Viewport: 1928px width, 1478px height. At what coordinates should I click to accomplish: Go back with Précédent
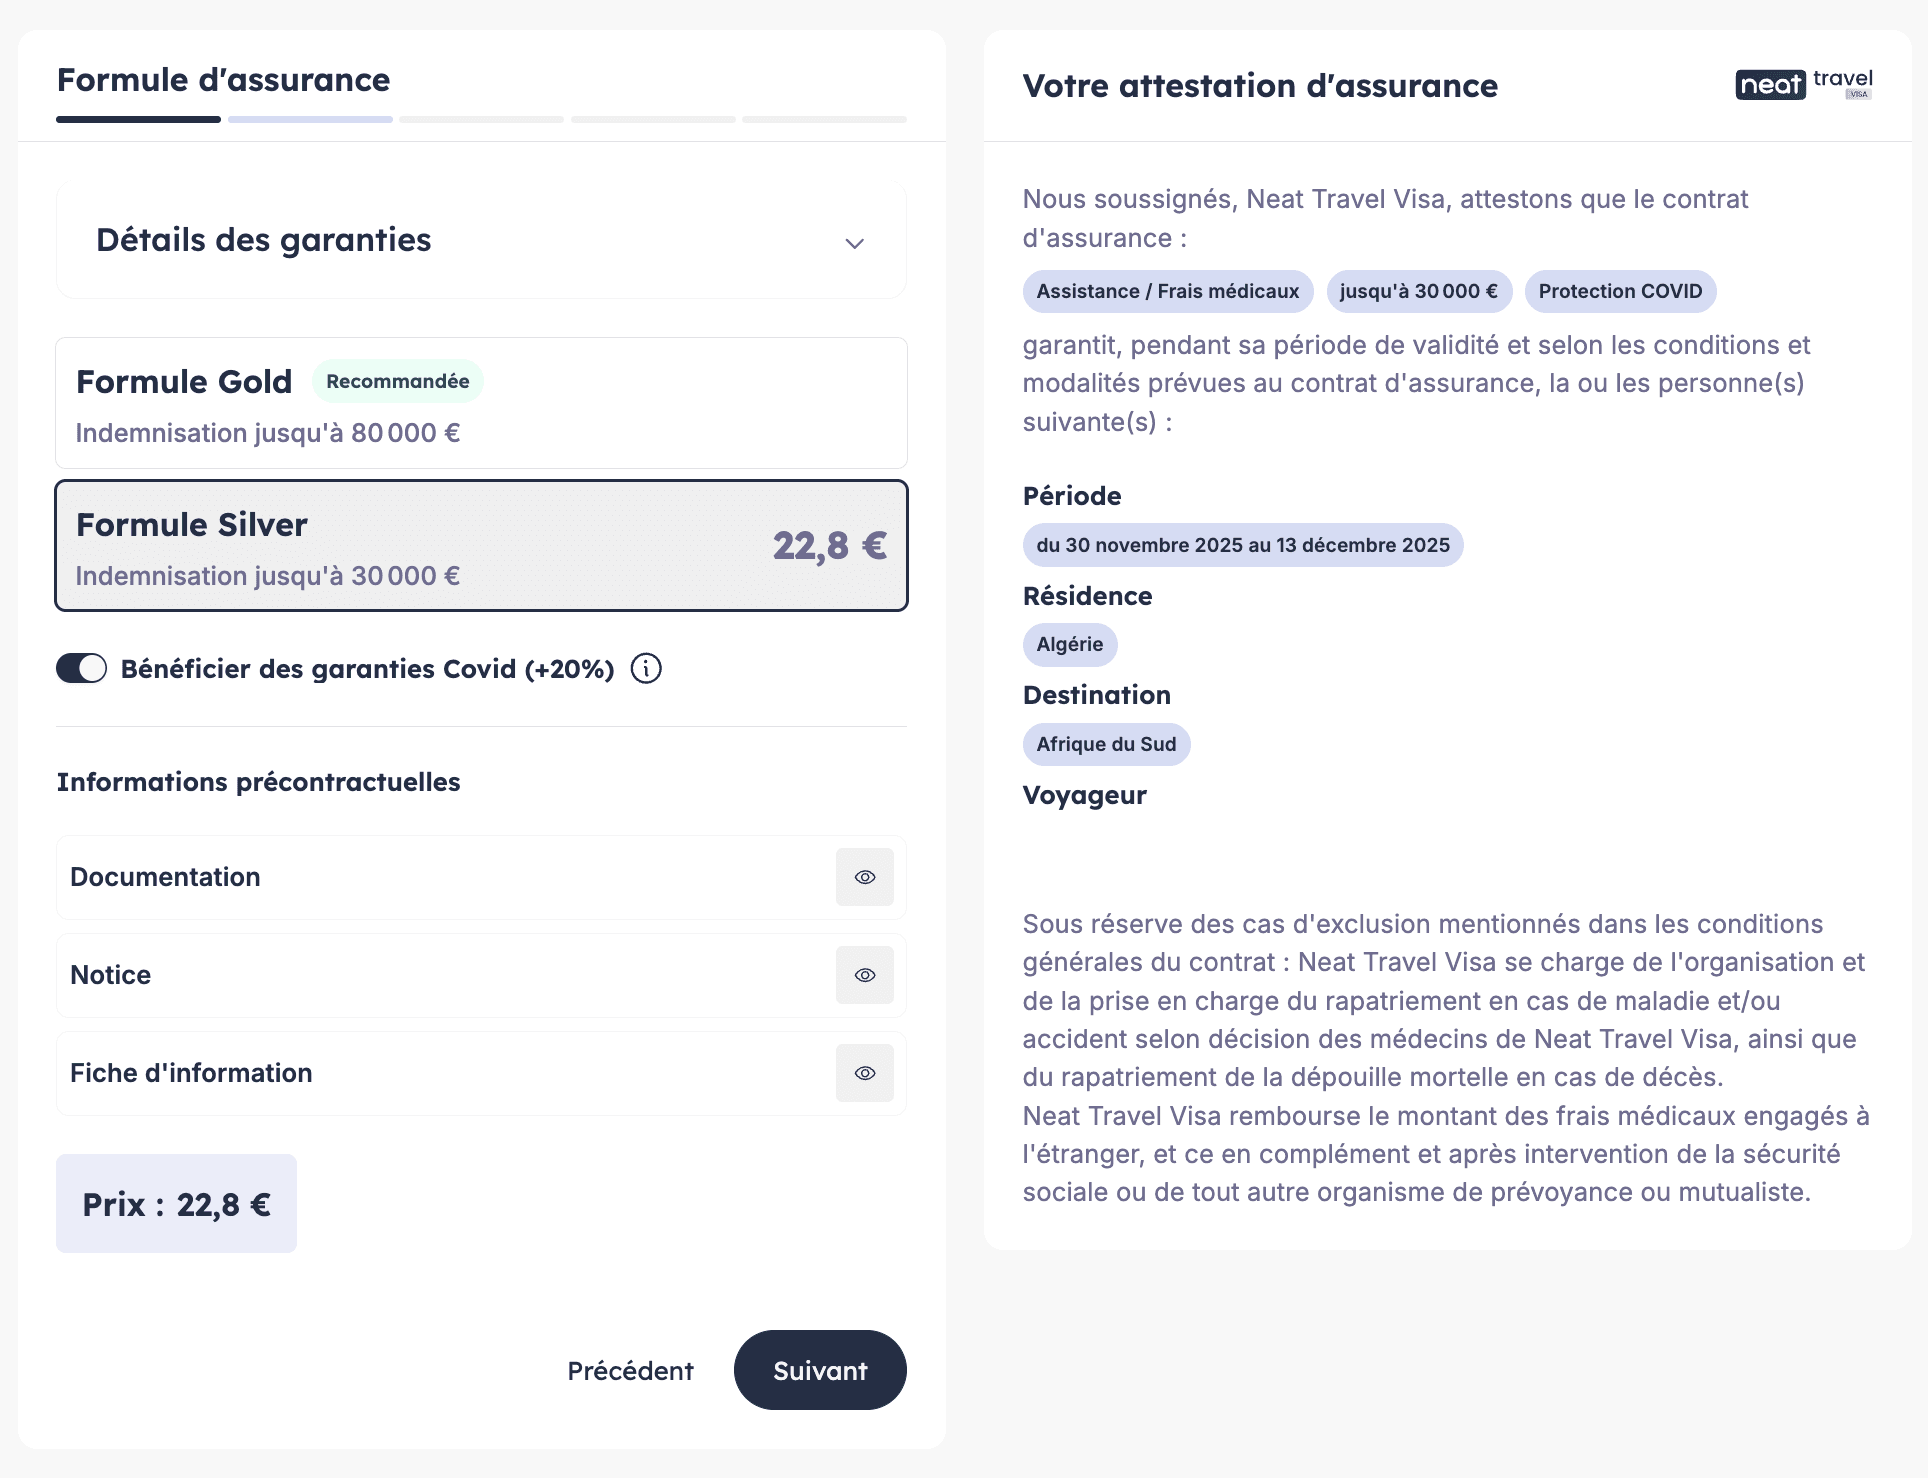(630, 1370)
